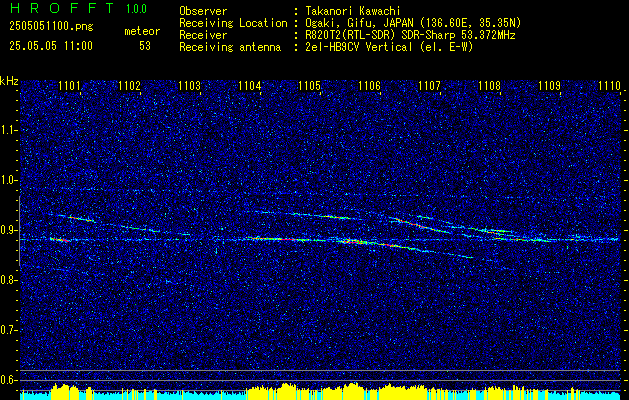Click time marker 1106
This screenshot has width=629, height=400.
pos(369,86)
